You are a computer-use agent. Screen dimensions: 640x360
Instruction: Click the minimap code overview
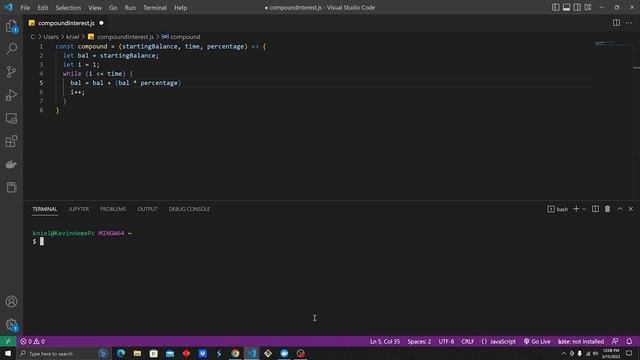(x=613, y=44)
